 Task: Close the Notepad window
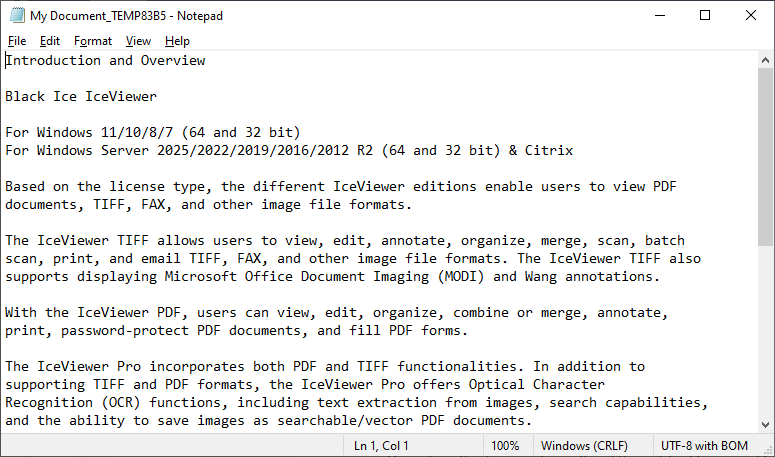pyautogui.click(x=751, y=15)
